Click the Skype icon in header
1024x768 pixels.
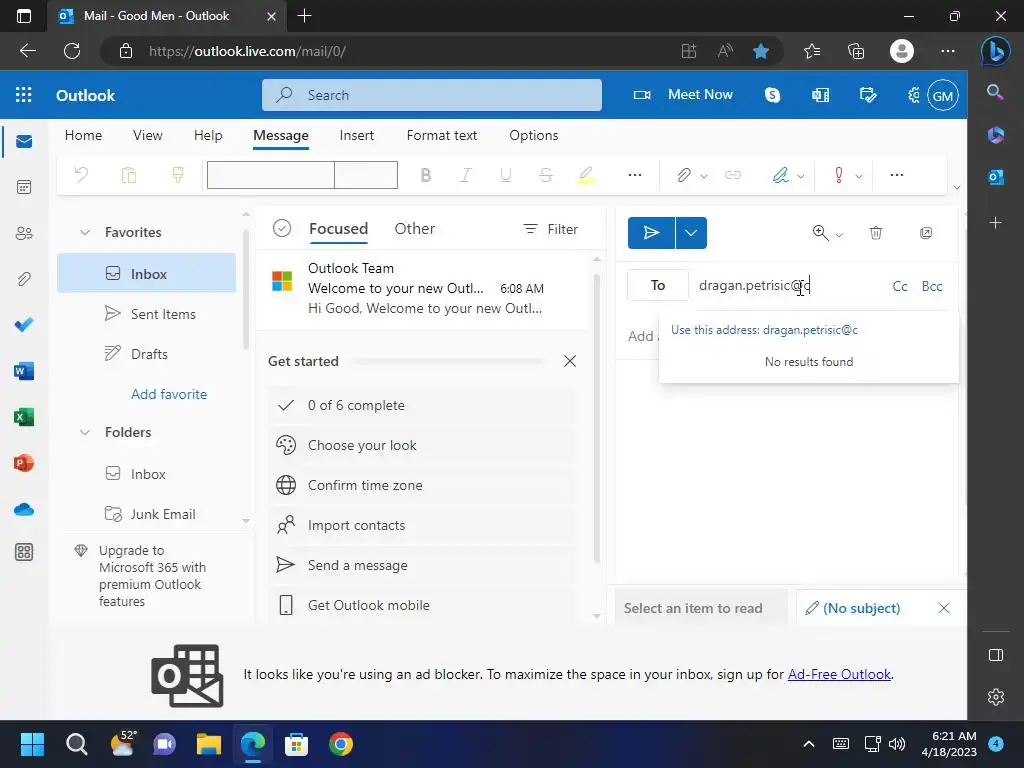773,95
